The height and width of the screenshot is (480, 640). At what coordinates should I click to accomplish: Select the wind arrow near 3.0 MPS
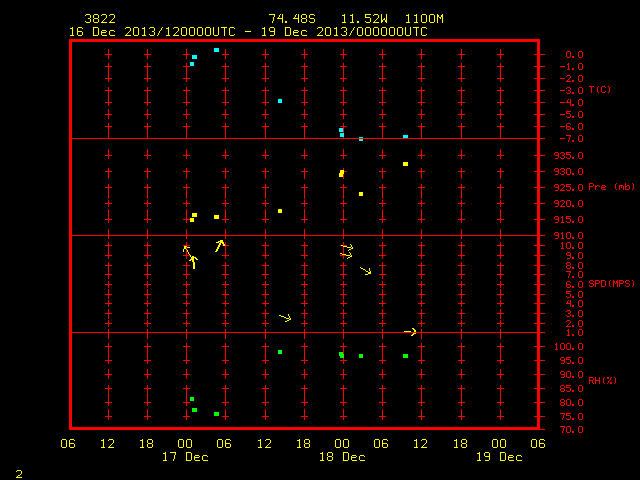tap(285, 318)
